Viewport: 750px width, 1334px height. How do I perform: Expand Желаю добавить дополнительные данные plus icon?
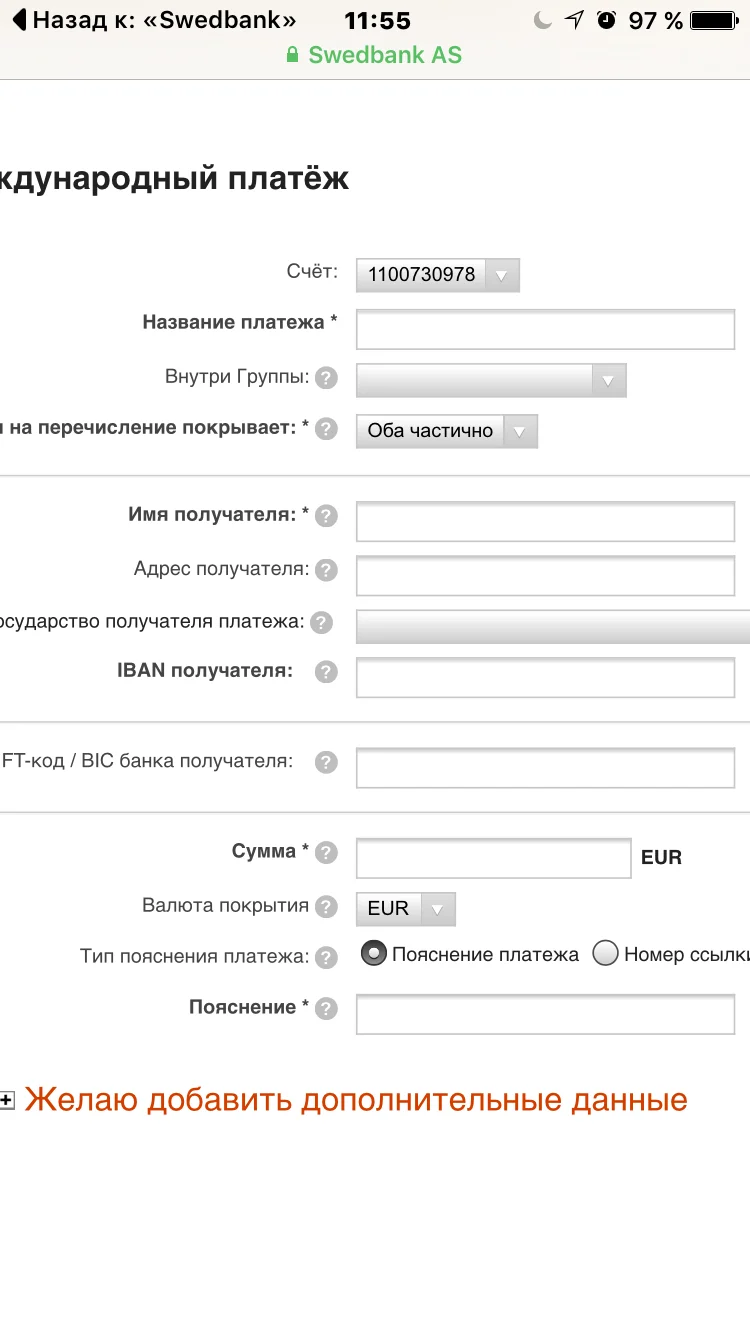7,1101
